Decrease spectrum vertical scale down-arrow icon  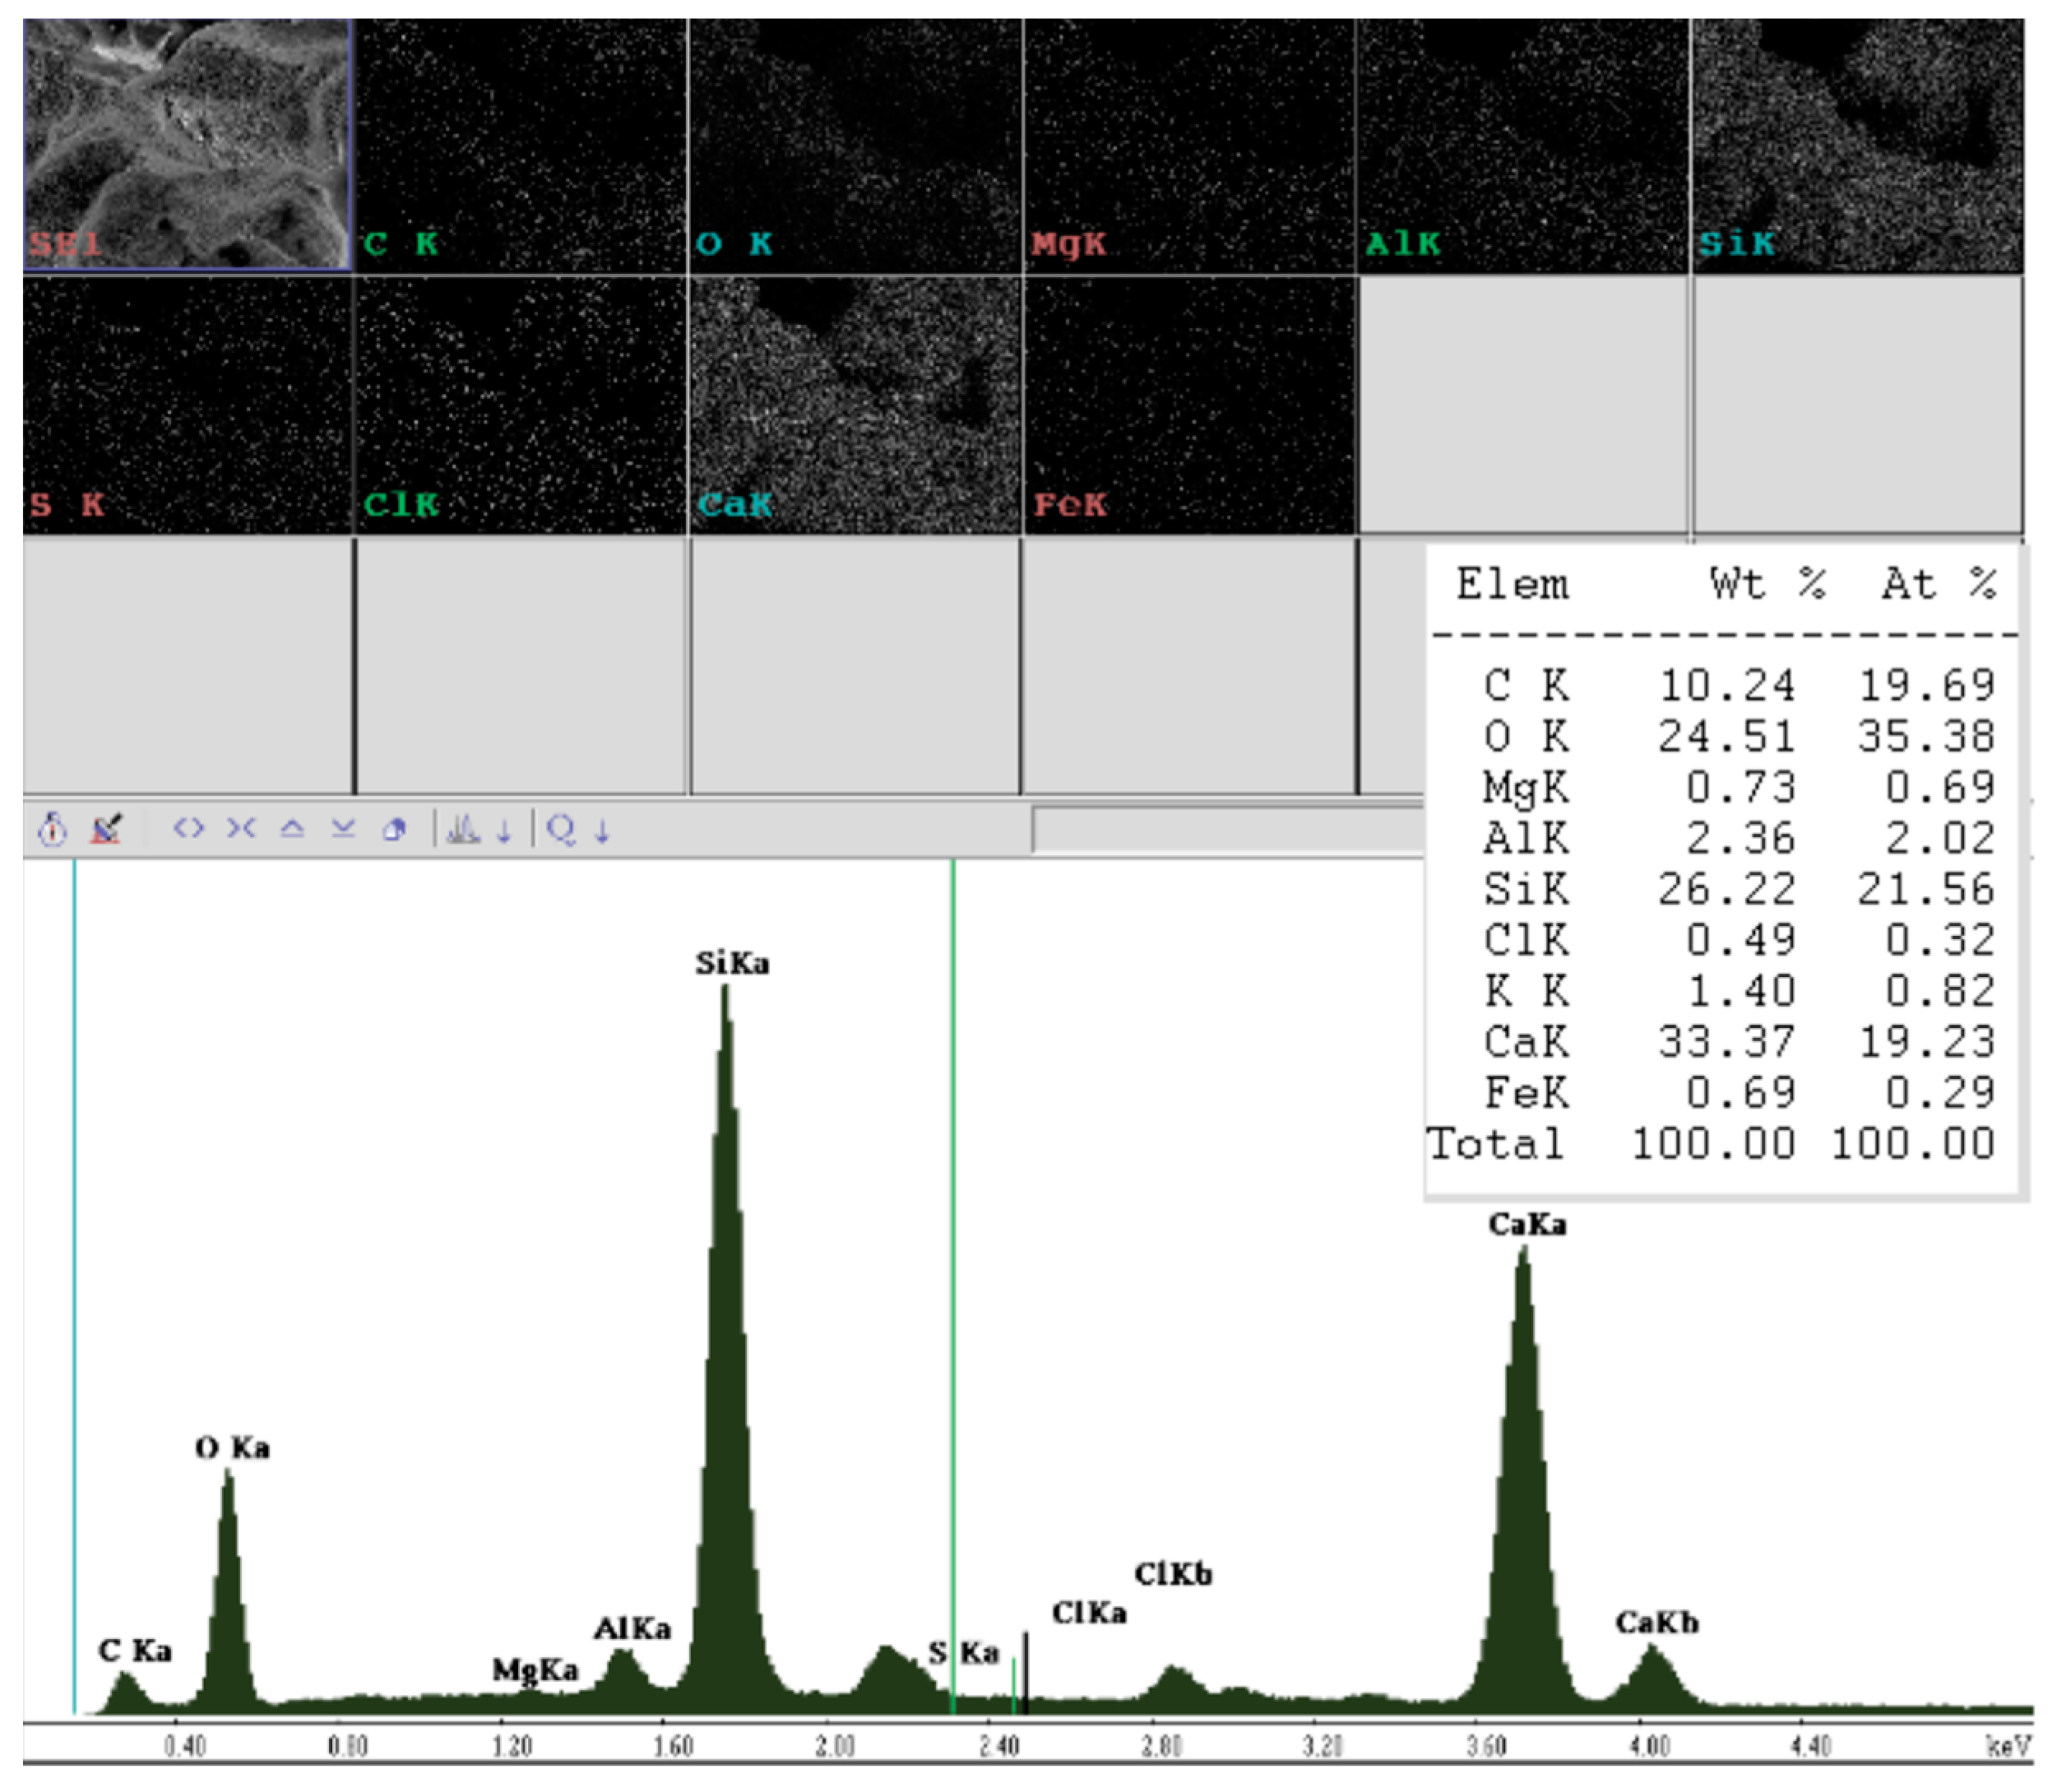click(x=343, y=828)
